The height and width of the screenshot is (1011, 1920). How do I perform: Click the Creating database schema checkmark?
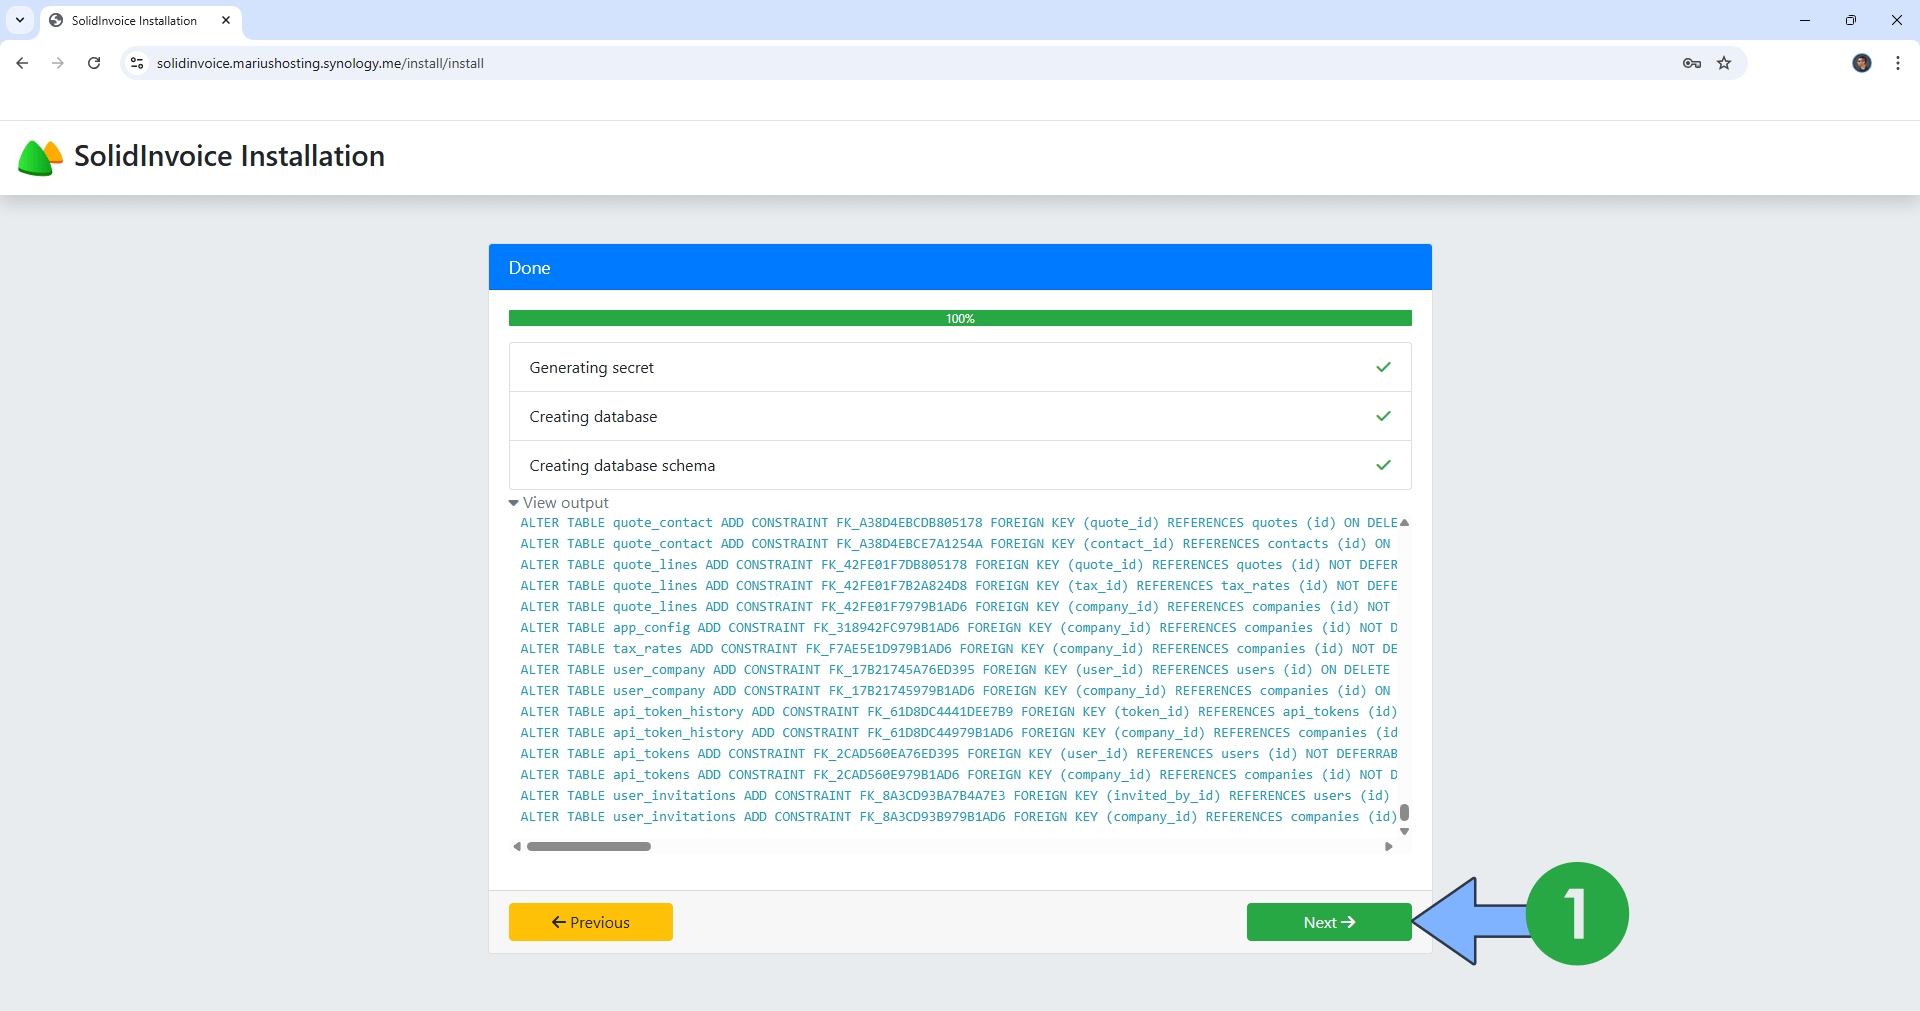click(x=1383, y=465)
